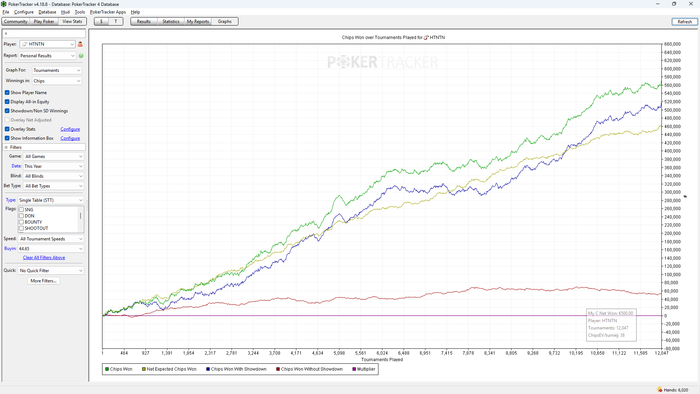Select the $ cash games toggle button
700x394 pixels.
point(101,21)
